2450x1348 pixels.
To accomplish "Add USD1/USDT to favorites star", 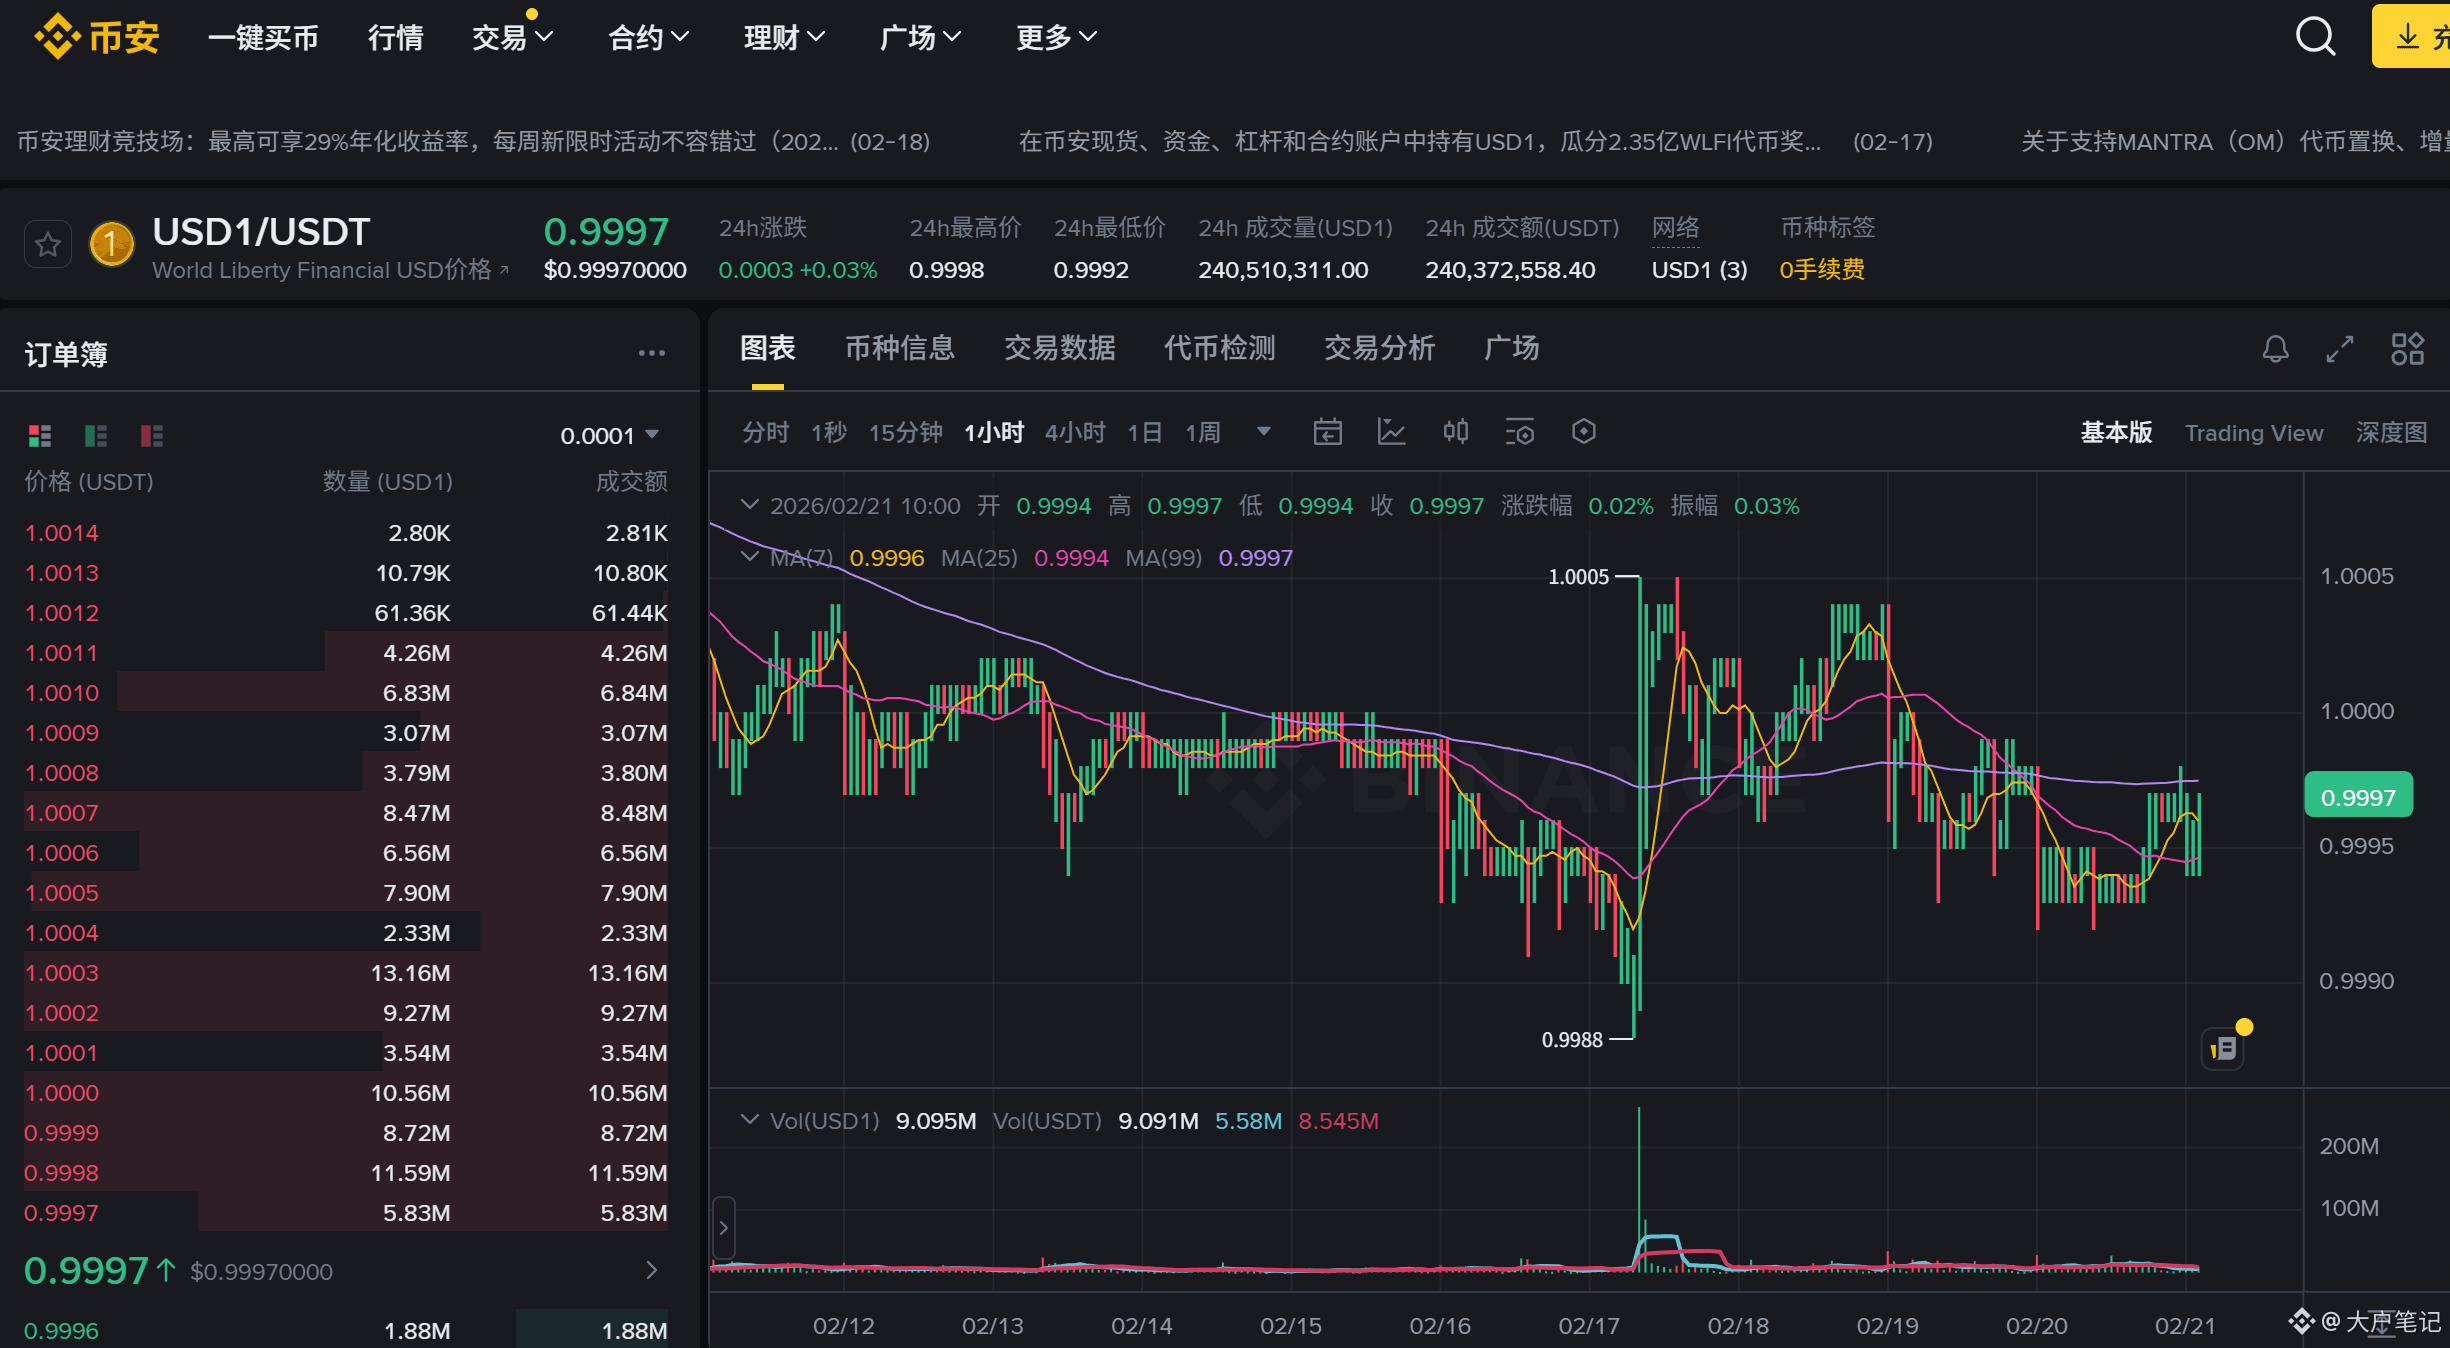I will point(48,245).
